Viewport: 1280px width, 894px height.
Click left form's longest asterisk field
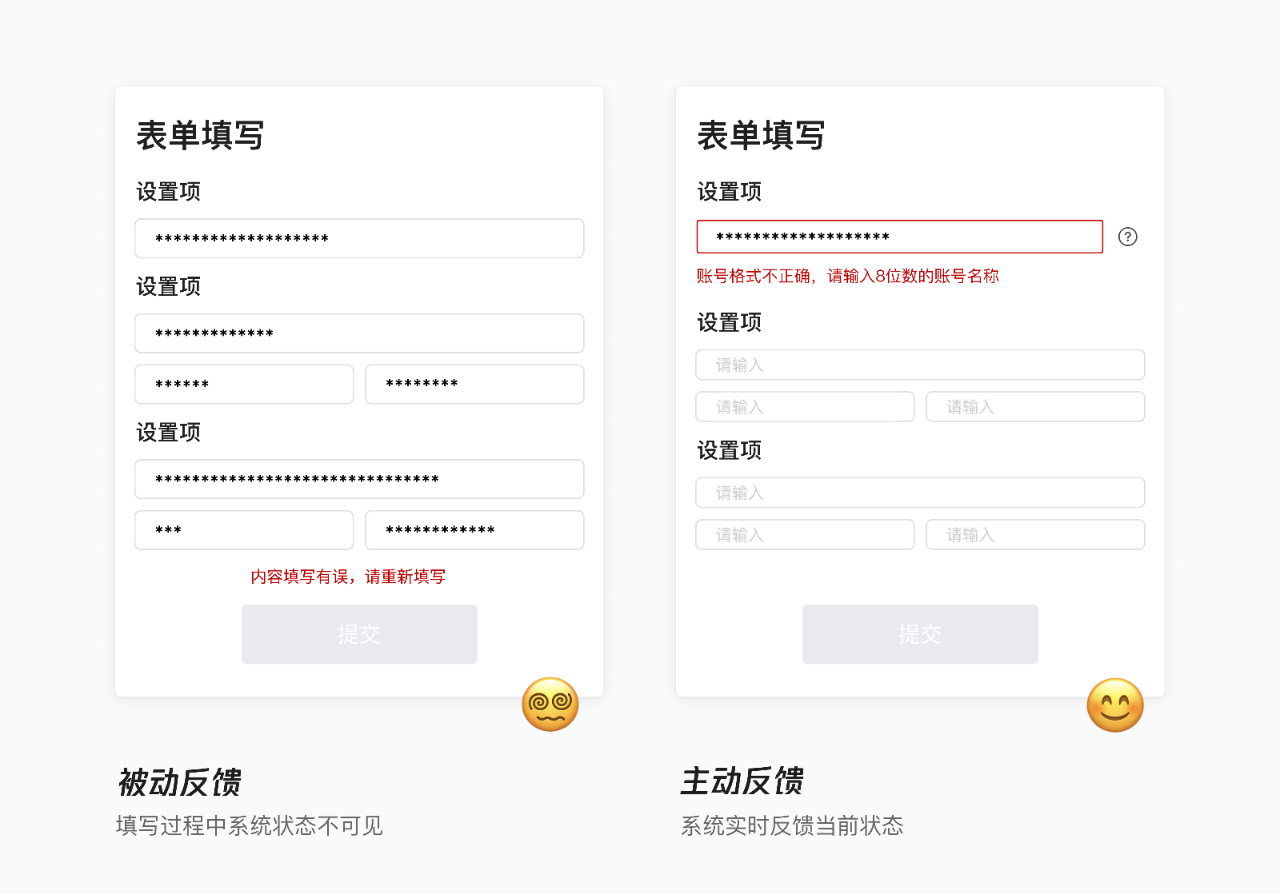click(x=359, y=479)
